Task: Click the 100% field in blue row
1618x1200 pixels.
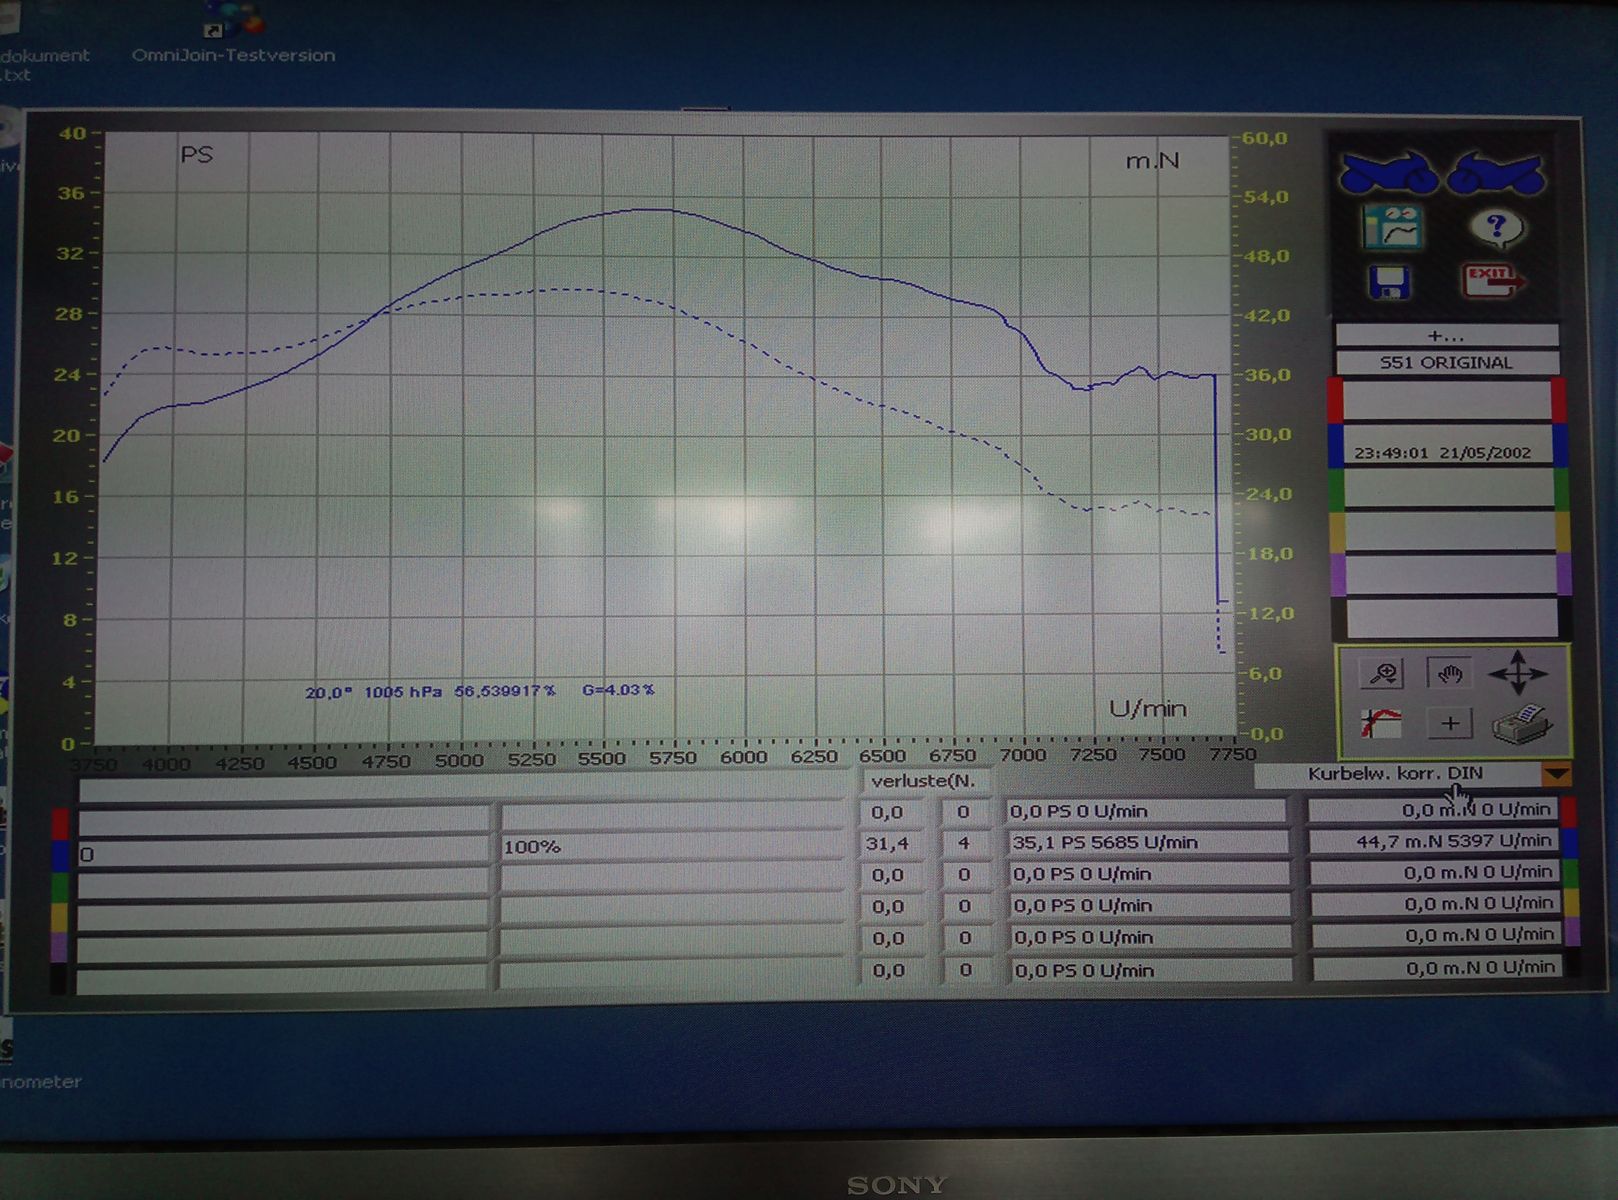Action: pyautogui.click(x=672, y=848)
